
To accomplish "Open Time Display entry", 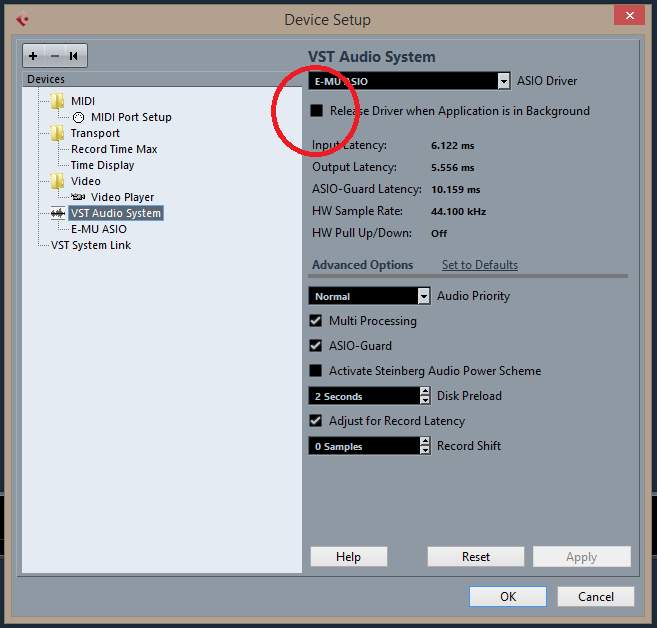I will (x=103, y=165).
